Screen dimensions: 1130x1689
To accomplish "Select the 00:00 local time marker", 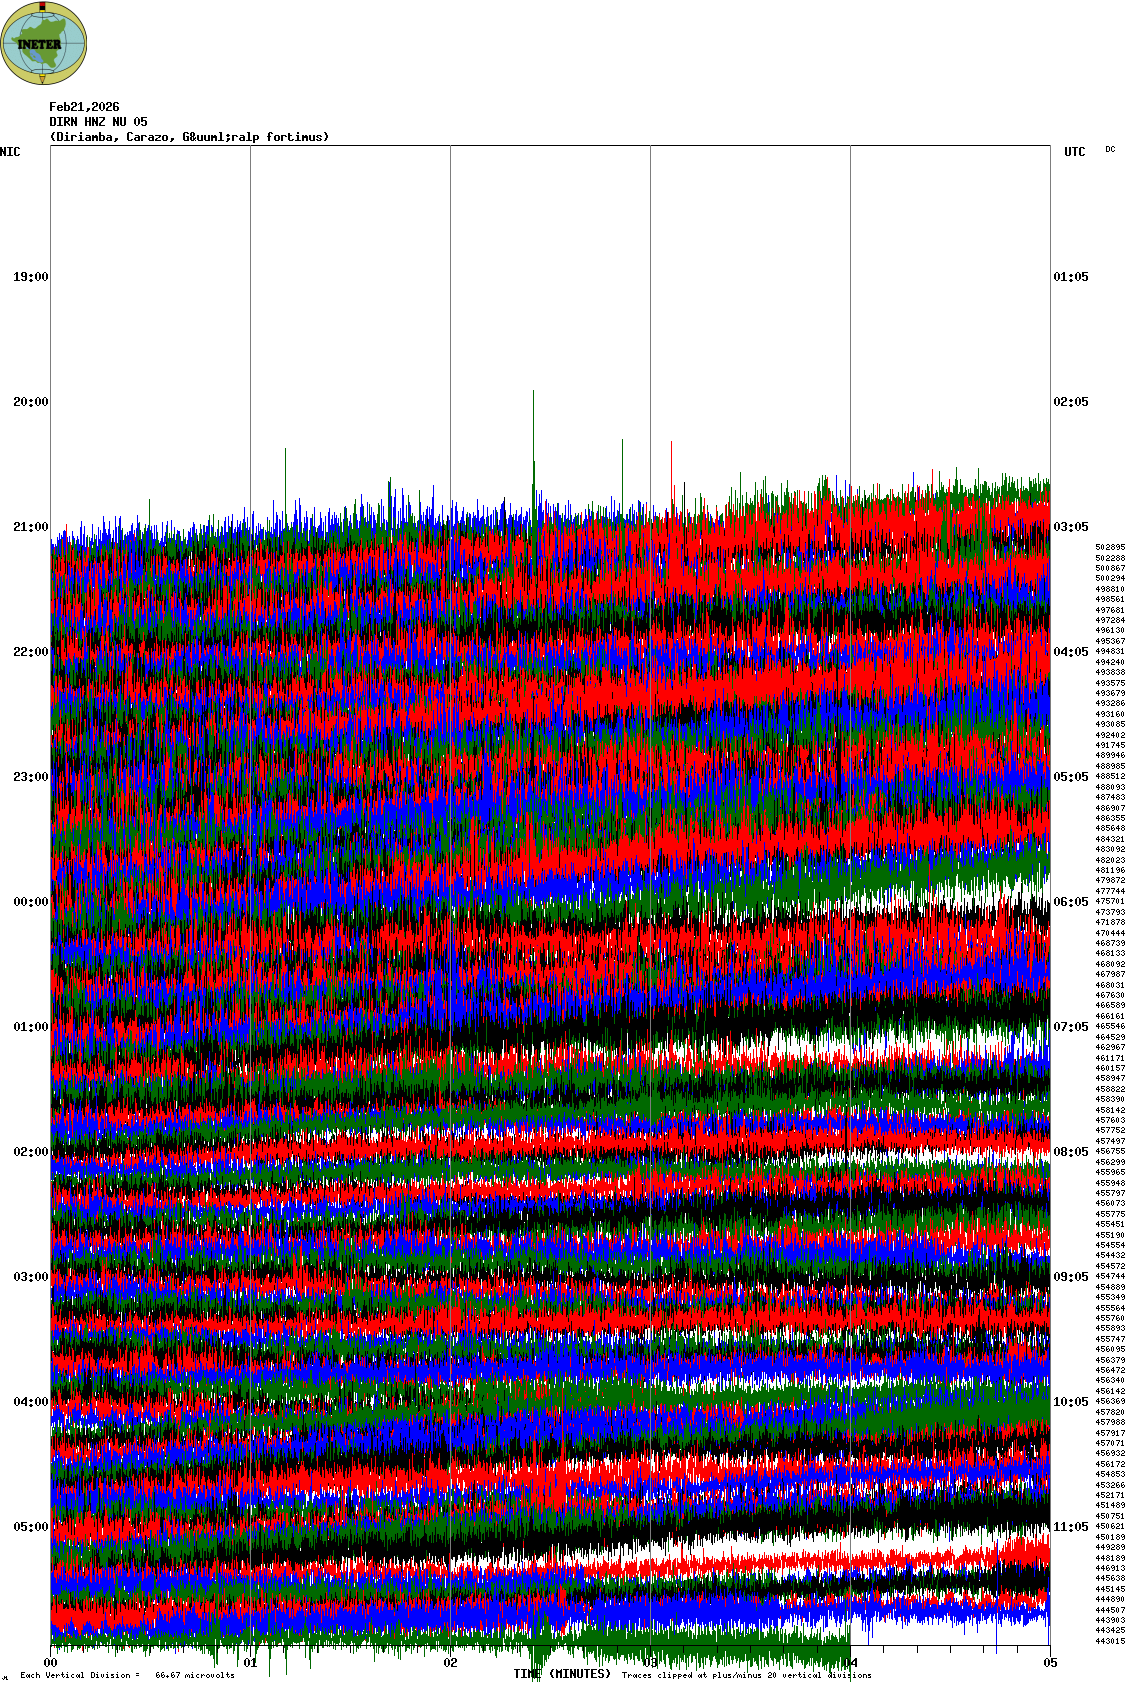I will pos(30,902).
